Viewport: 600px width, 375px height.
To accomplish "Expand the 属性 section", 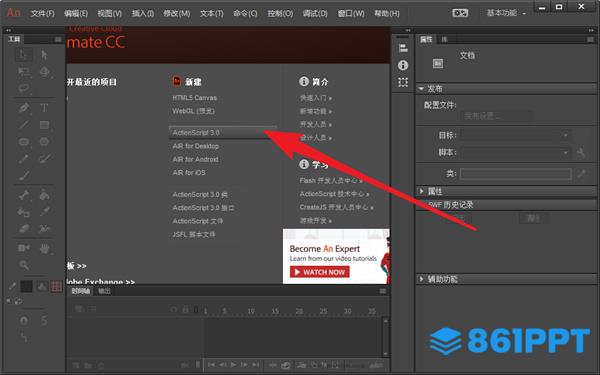I will coord(421,191).
